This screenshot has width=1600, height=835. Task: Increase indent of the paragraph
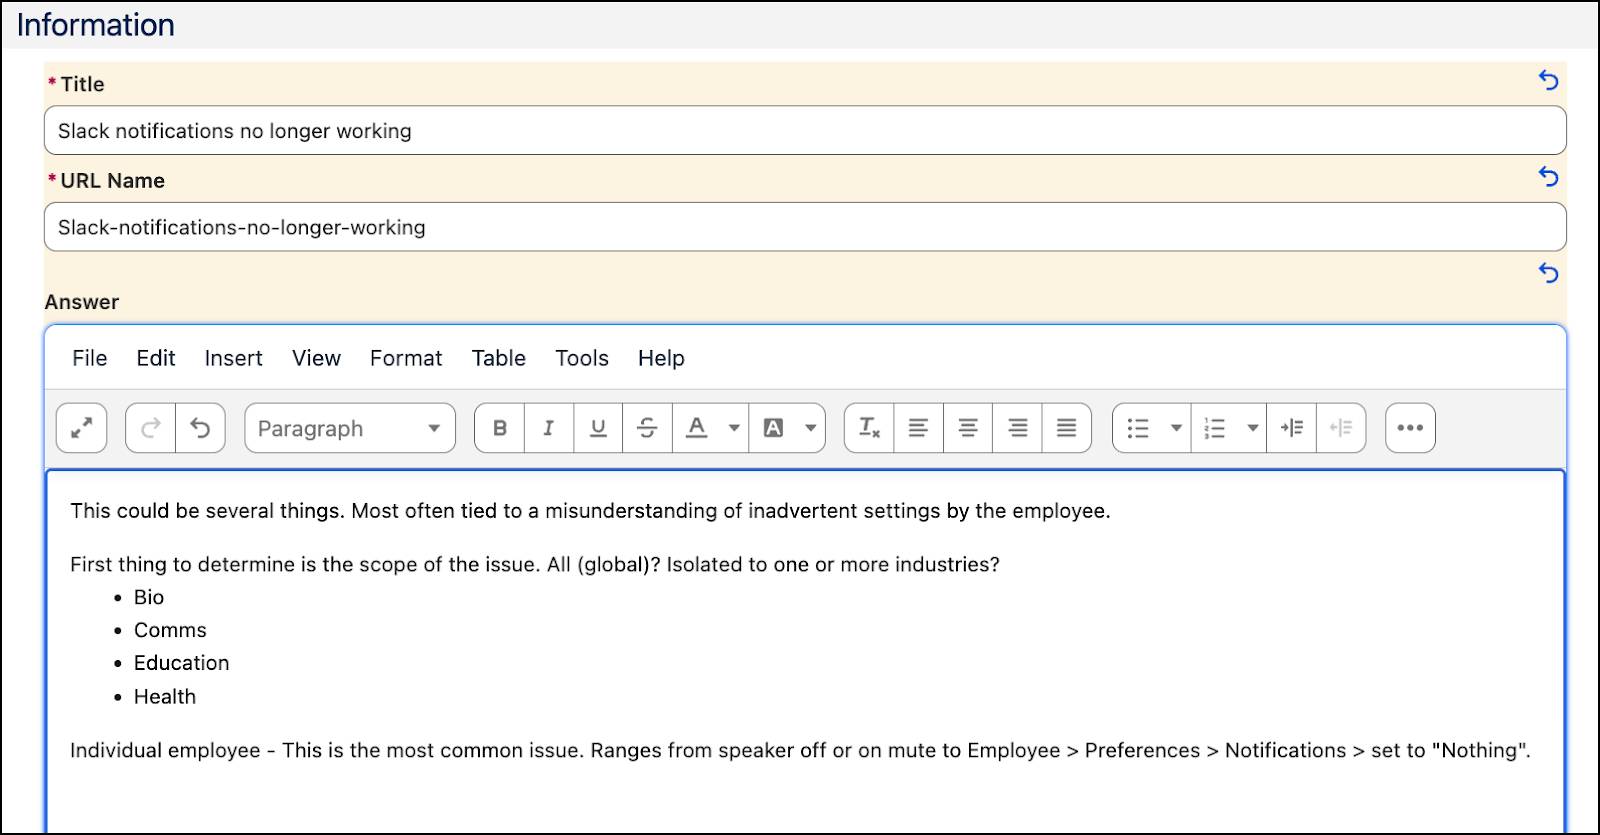coord(1291,428)
